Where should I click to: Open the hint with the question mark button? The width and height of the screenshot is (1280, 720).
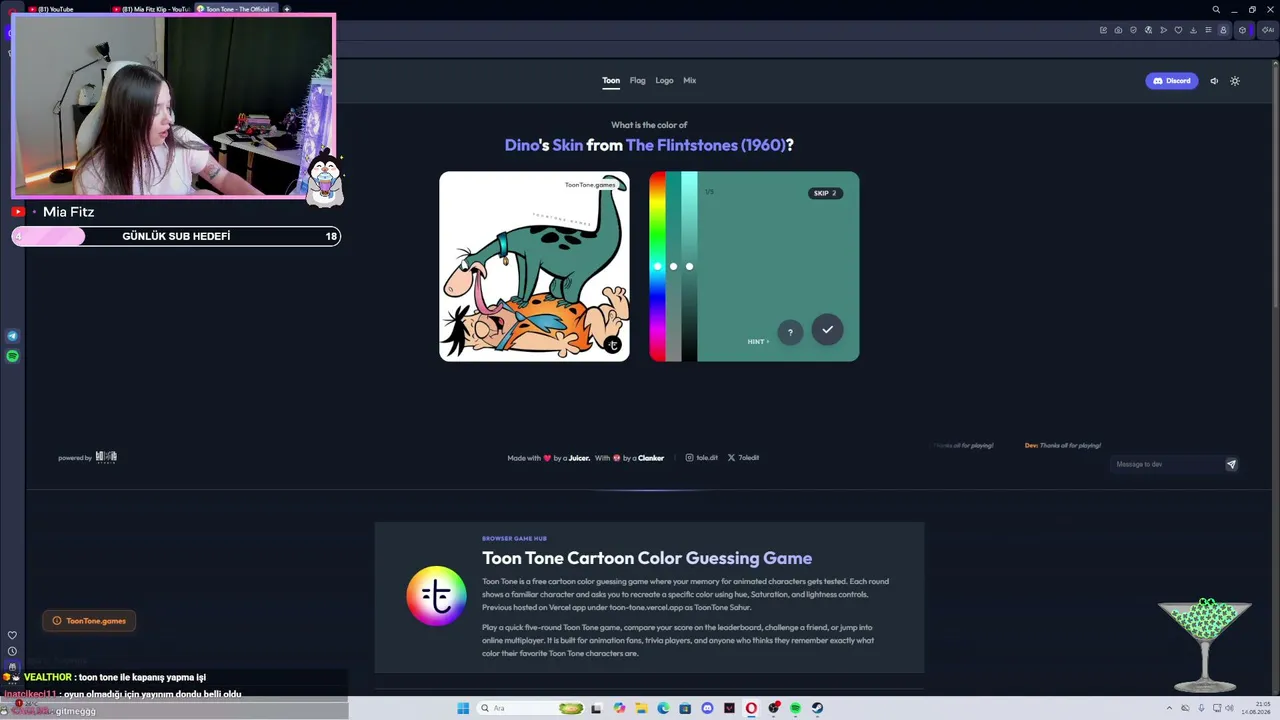790,333
